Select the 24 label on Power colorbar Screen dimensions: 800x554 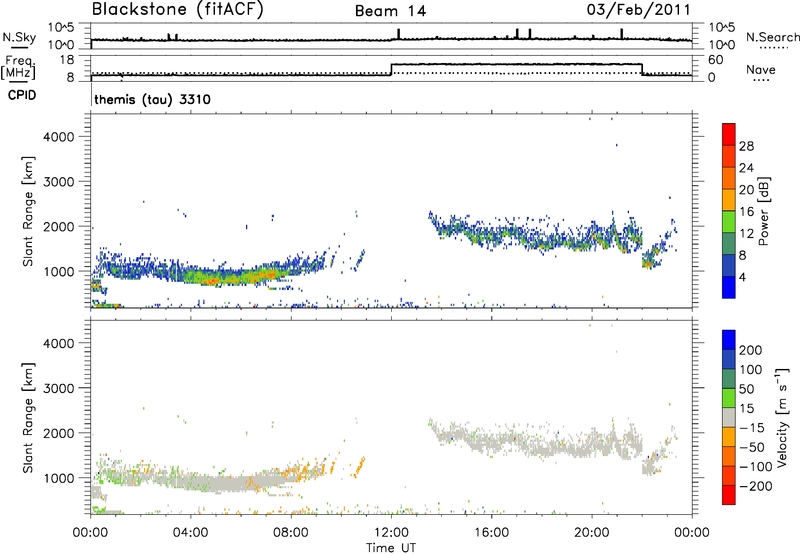746,168
